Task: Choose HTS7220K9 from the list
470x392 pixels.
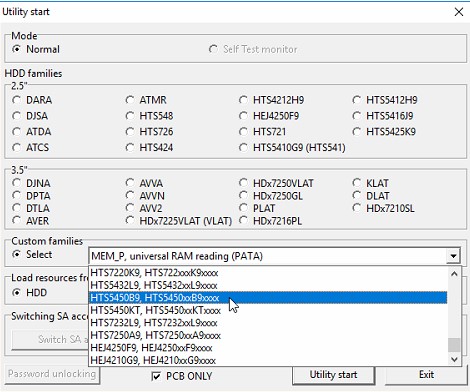Action: (x=268, y=273)
